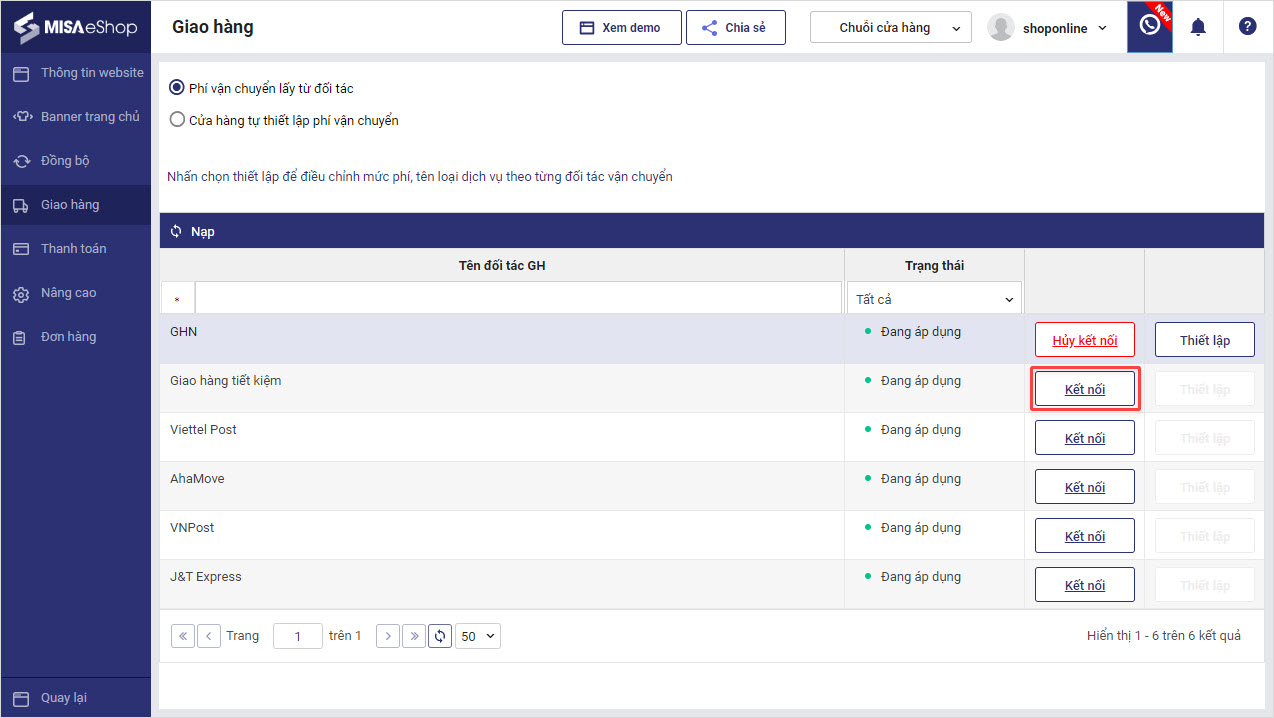This screenshot has height=718, width=1274.
Task: Click the next page arrow icon
Action: (x=388, y=636)
